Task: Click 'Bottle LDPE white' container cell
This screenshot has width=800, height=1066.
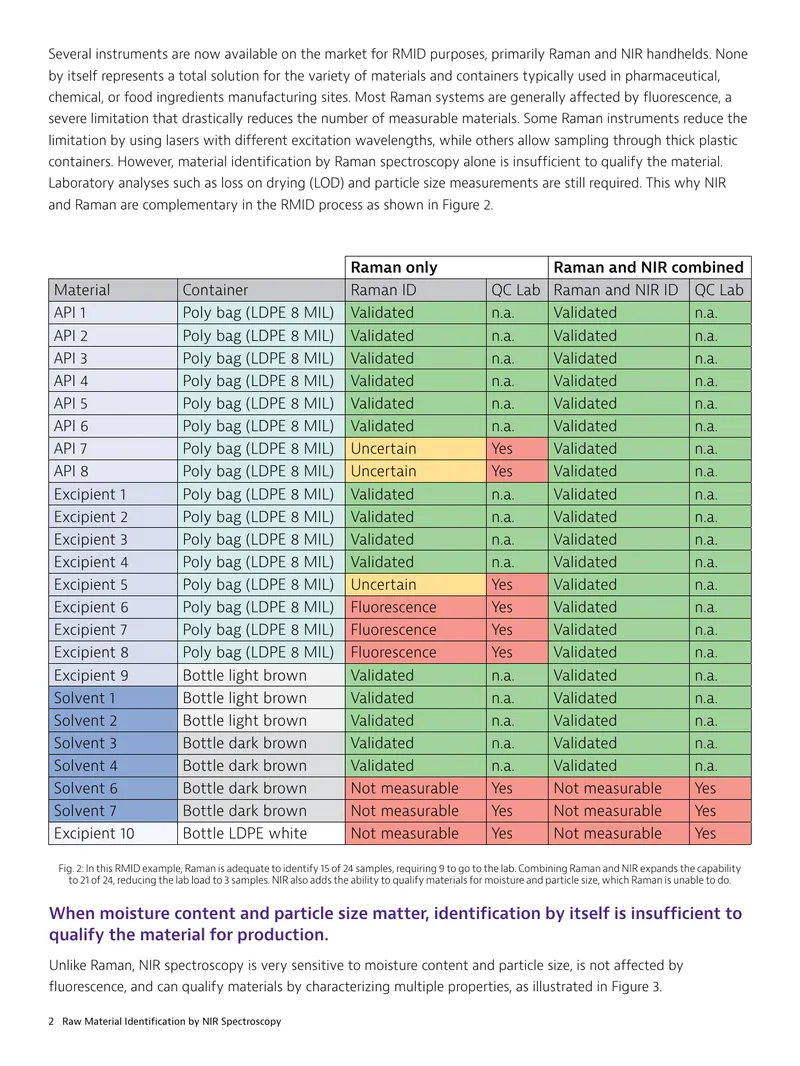Action: [x=261, y=833]
